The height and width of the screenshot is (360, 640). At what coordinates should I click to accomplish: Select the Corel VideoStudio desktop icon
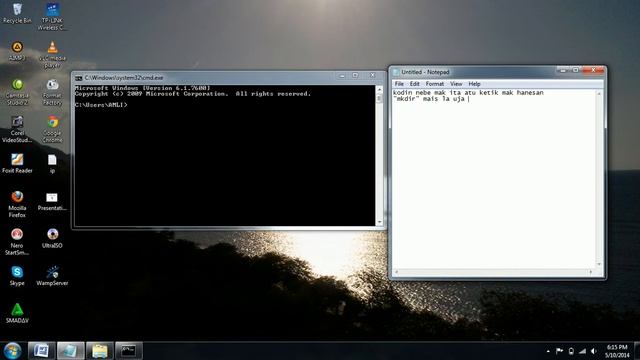17,129
